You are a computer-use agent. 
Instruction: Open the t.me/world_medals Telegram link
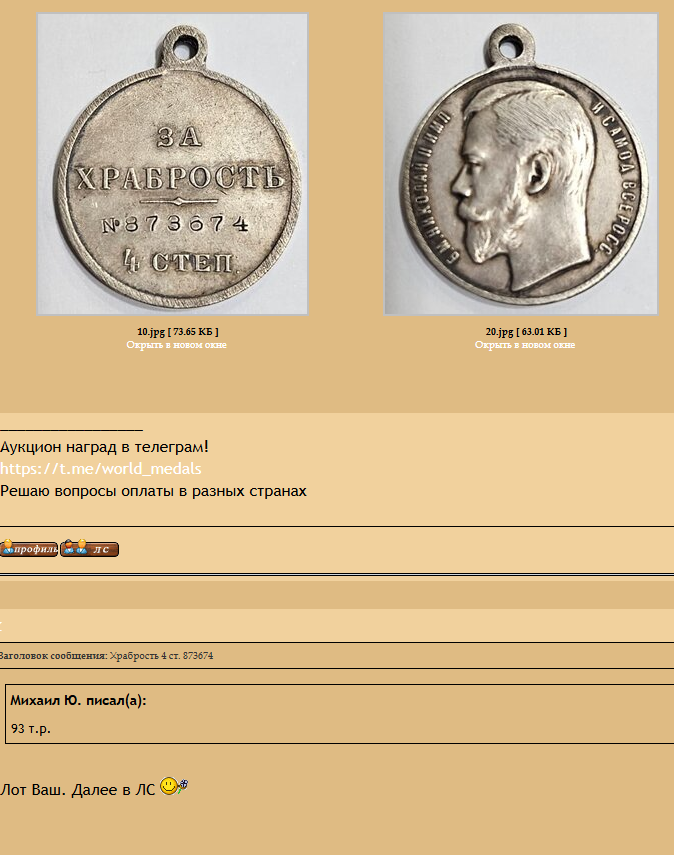(x=101, y=469)
